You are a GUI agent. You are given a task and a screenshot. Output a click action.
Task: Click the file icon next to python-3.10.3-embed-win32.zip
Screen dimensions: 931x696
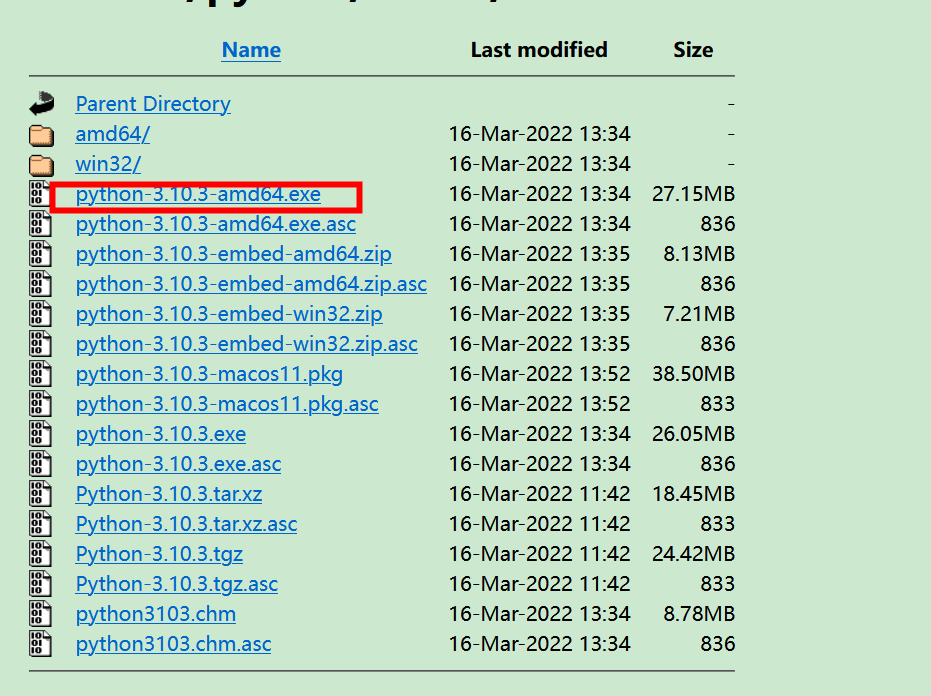[x=40, y=314]
